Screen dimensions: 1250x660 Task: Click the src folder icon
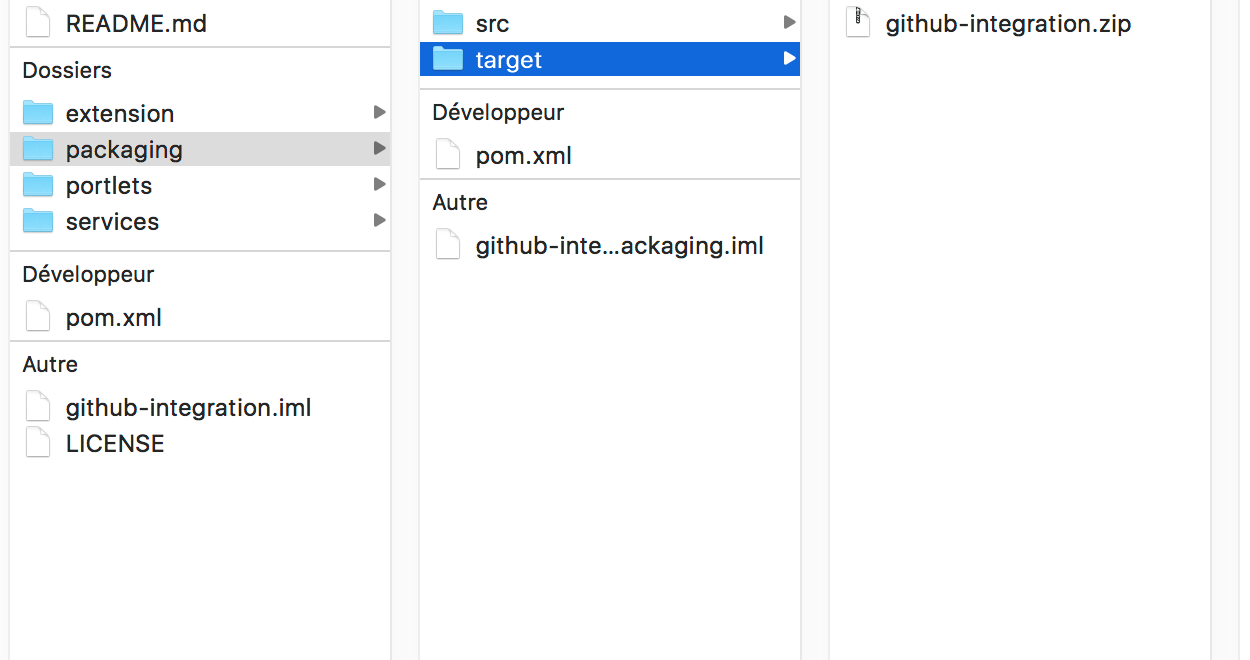[x=448, y=23]
